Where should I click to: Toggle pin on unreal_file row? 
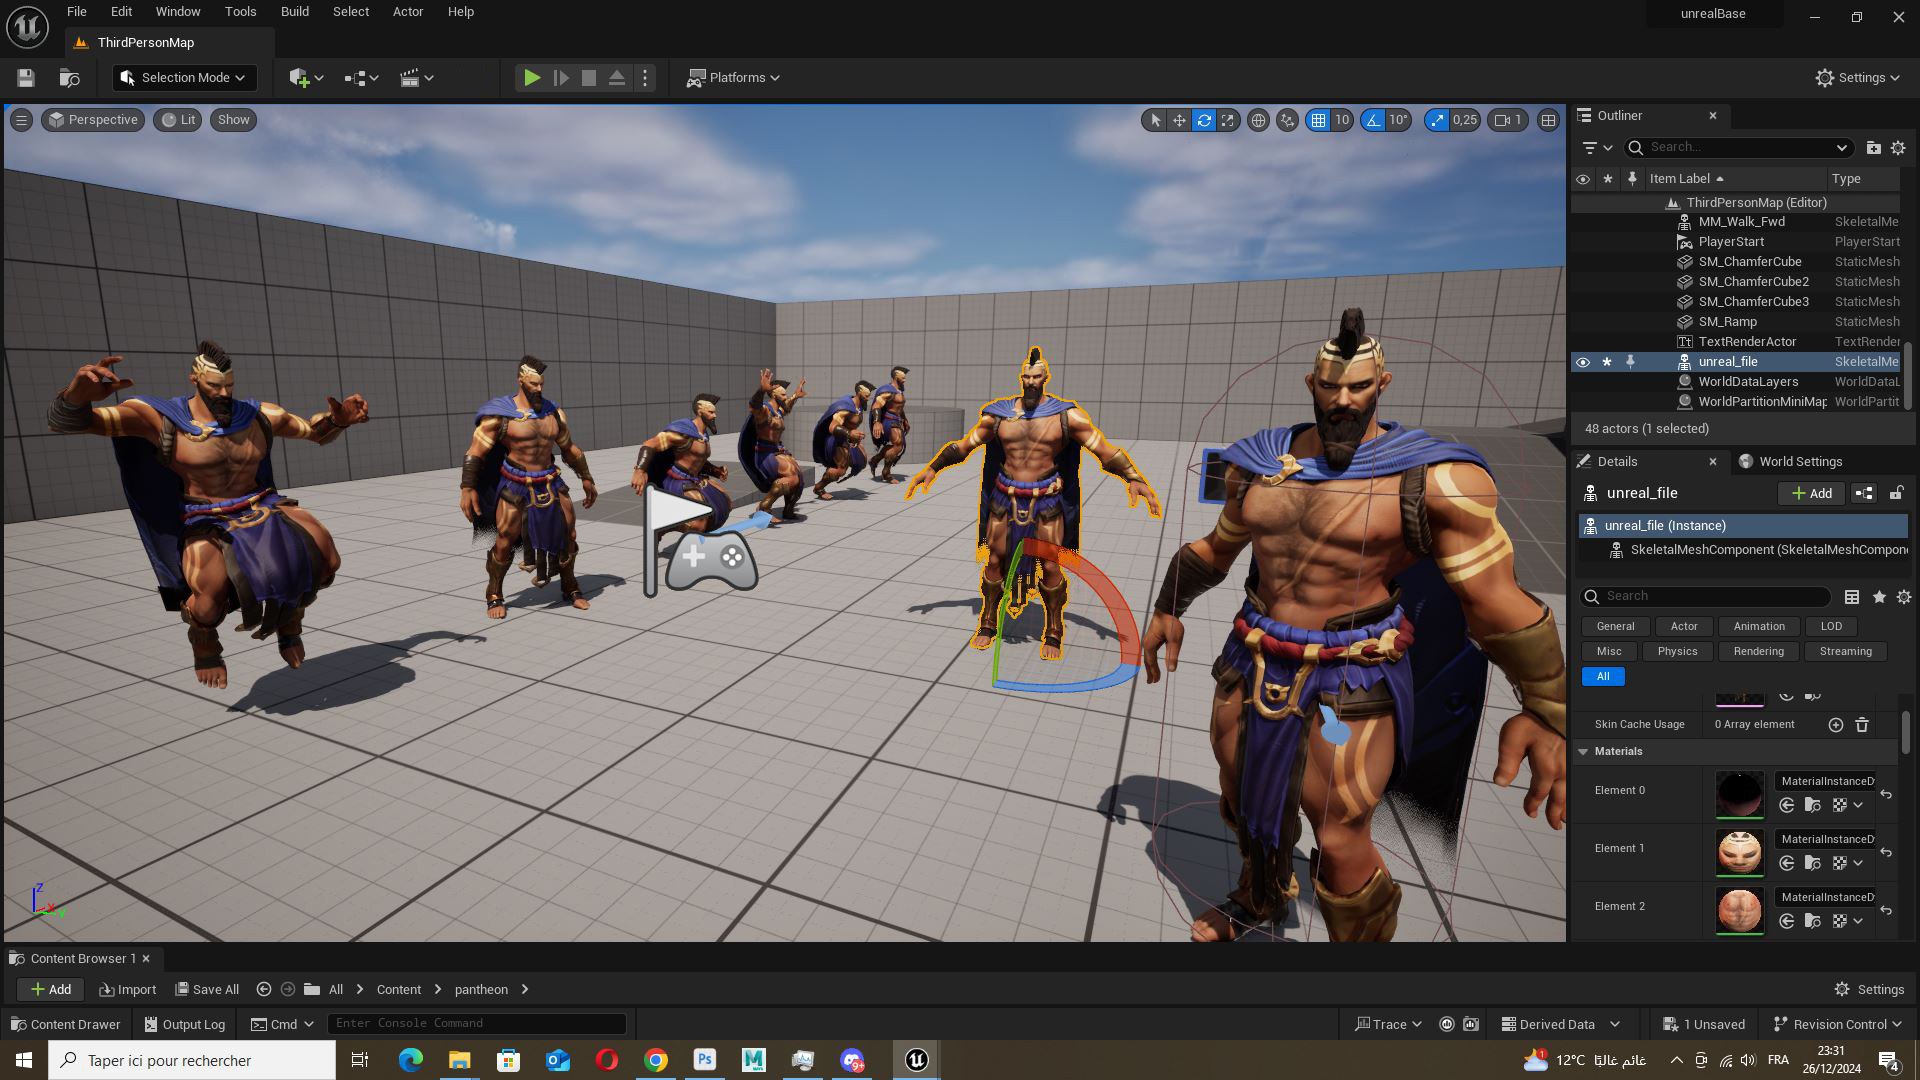(1630, 362)
